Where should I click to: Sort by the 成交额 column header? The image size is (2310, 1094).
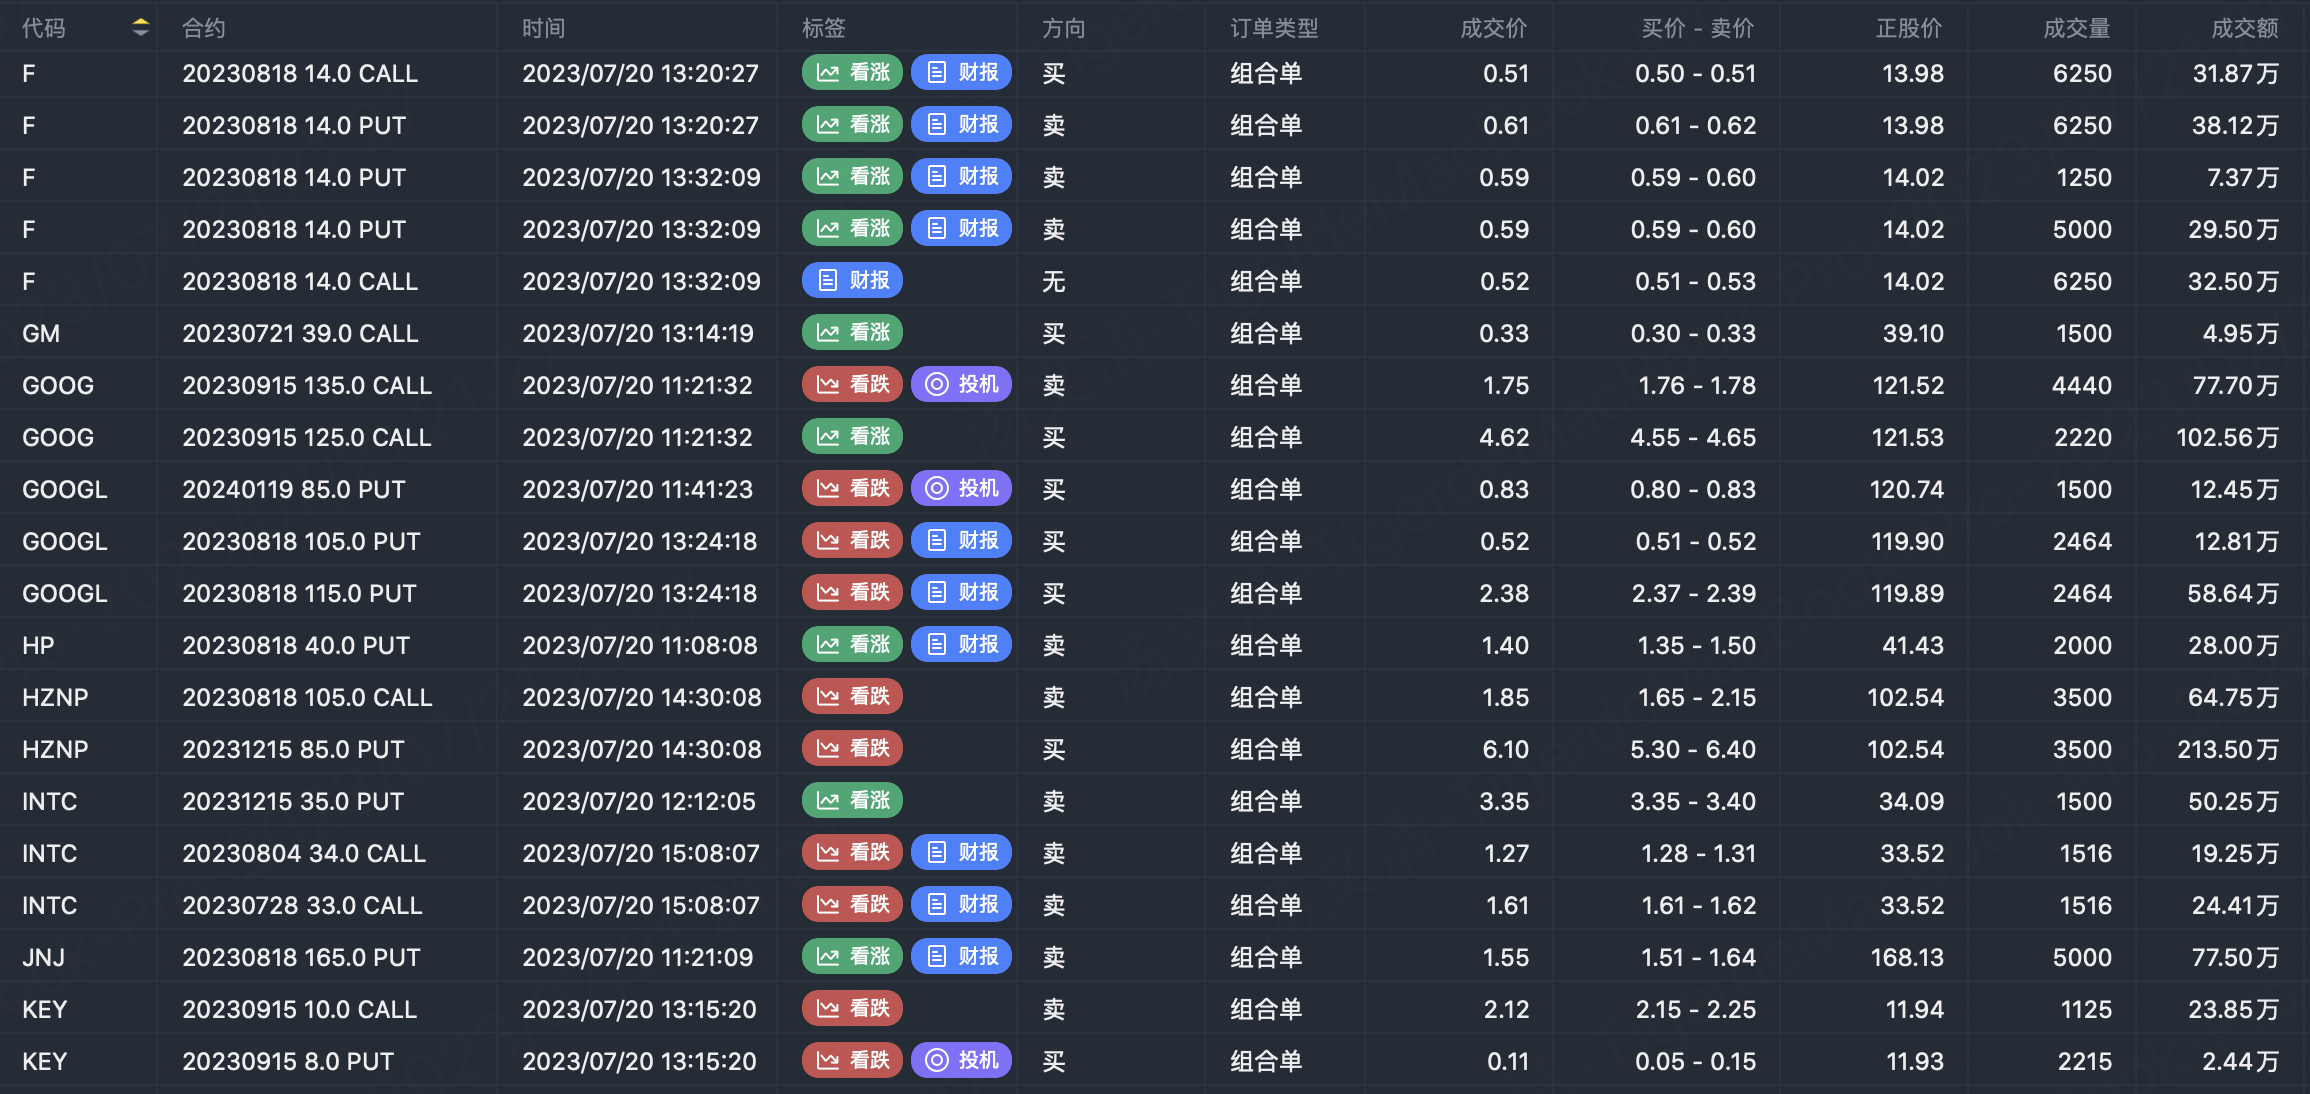2244,28
